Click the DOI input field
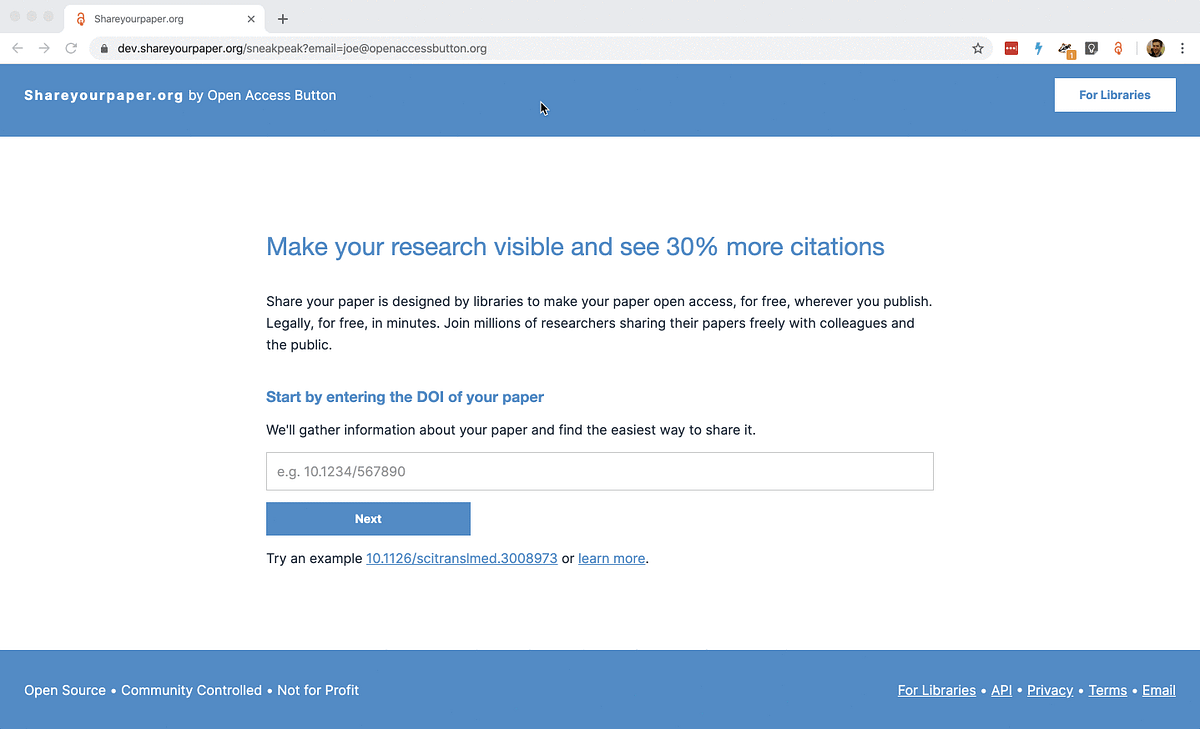Image resolution: width=1200 pixels, height=729 pixels. [x=599, y=470]
